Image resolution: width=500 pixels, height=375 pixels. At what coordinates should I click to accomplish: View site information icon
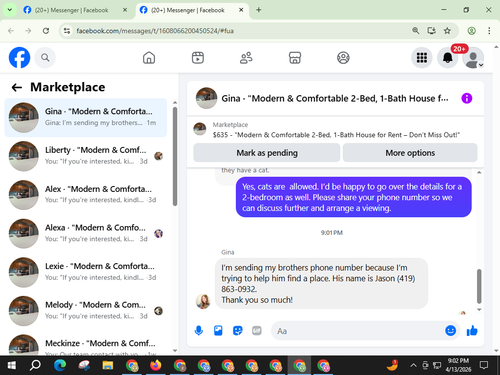pyautogui.click(x=67, y=31)
